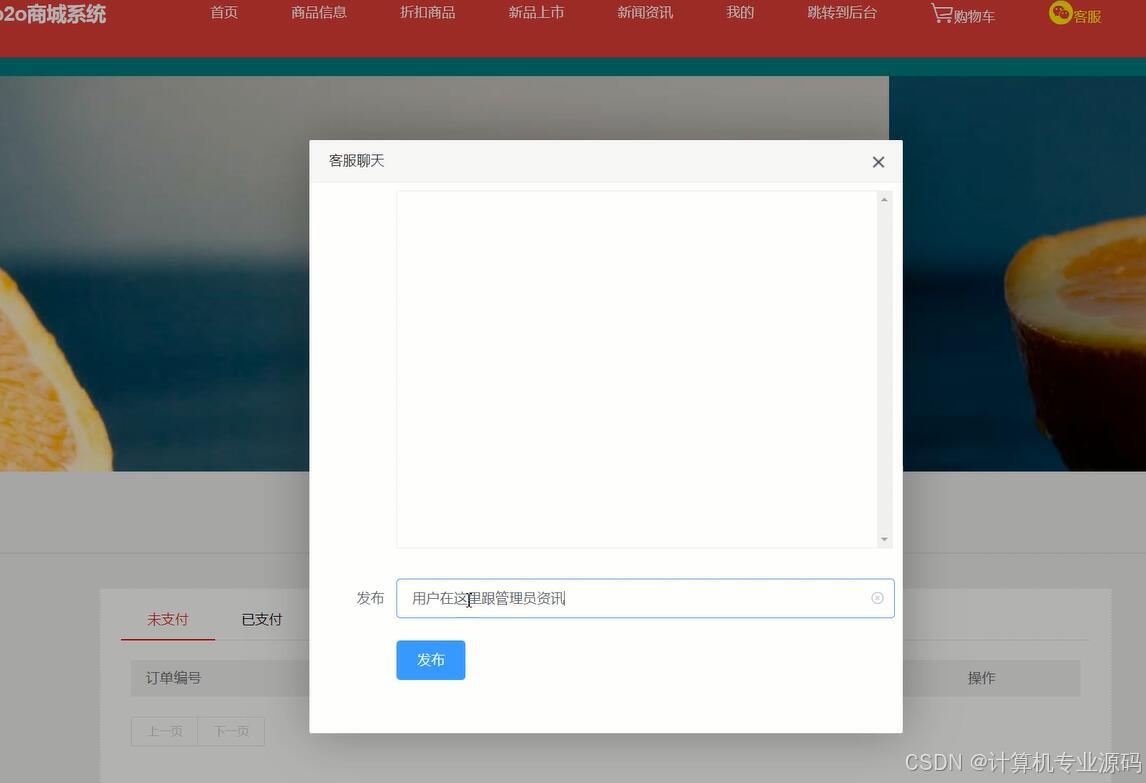Click the scroll-up arrow in the chat window
This screenshot has height=783, width=1146.
click(x=884, y=198)
